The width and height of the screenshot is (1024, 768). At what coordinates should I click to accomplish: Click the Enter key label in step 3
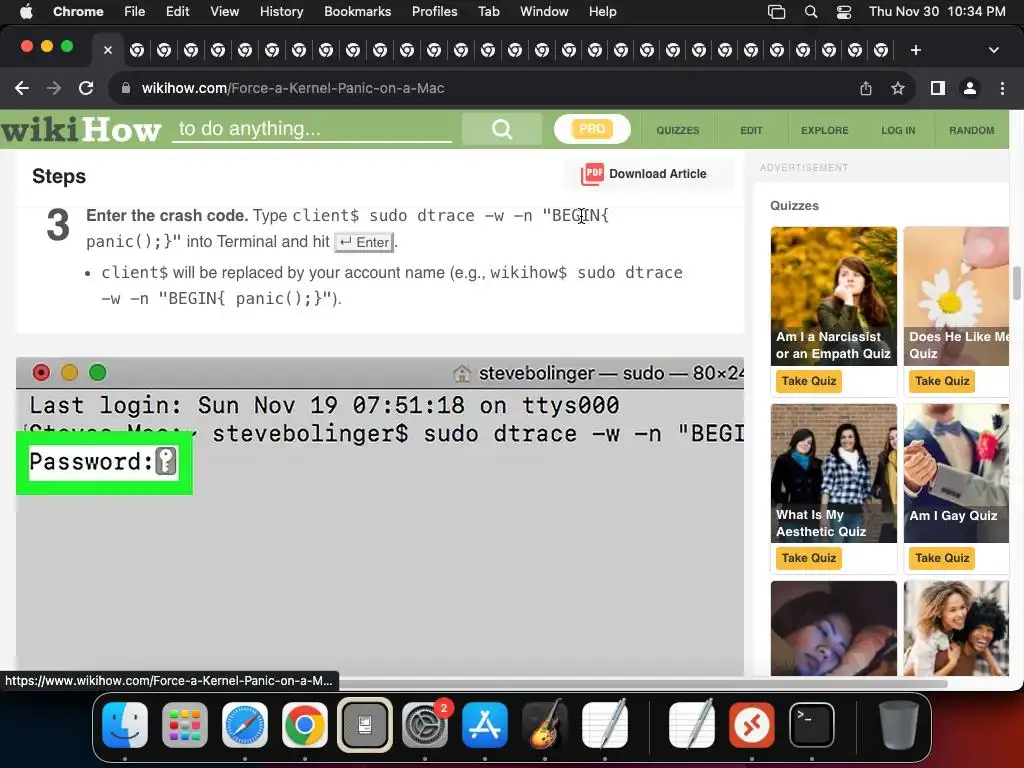click(x=364, y=242)
